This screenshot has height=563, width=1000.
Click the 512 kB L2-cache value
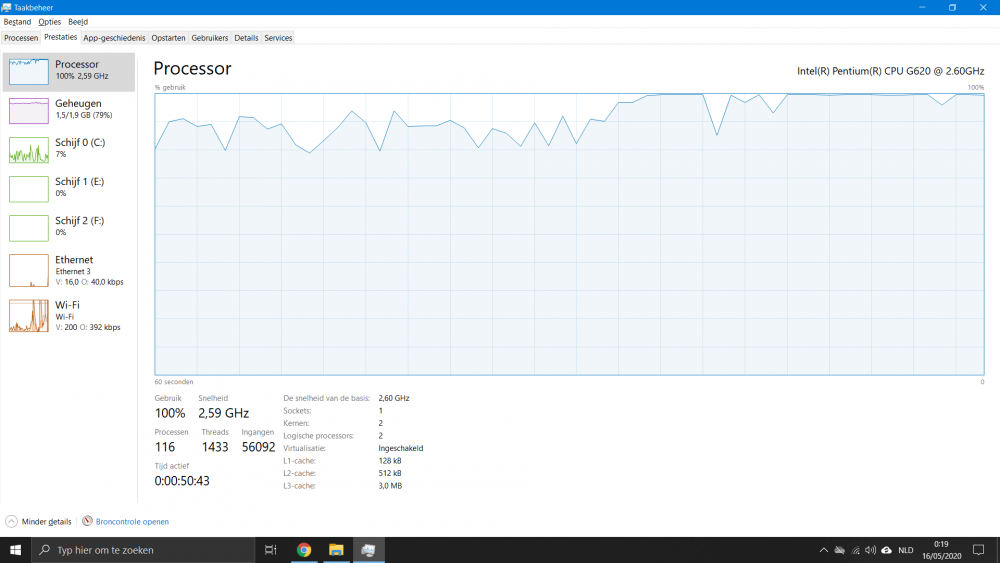click(390, 473)
